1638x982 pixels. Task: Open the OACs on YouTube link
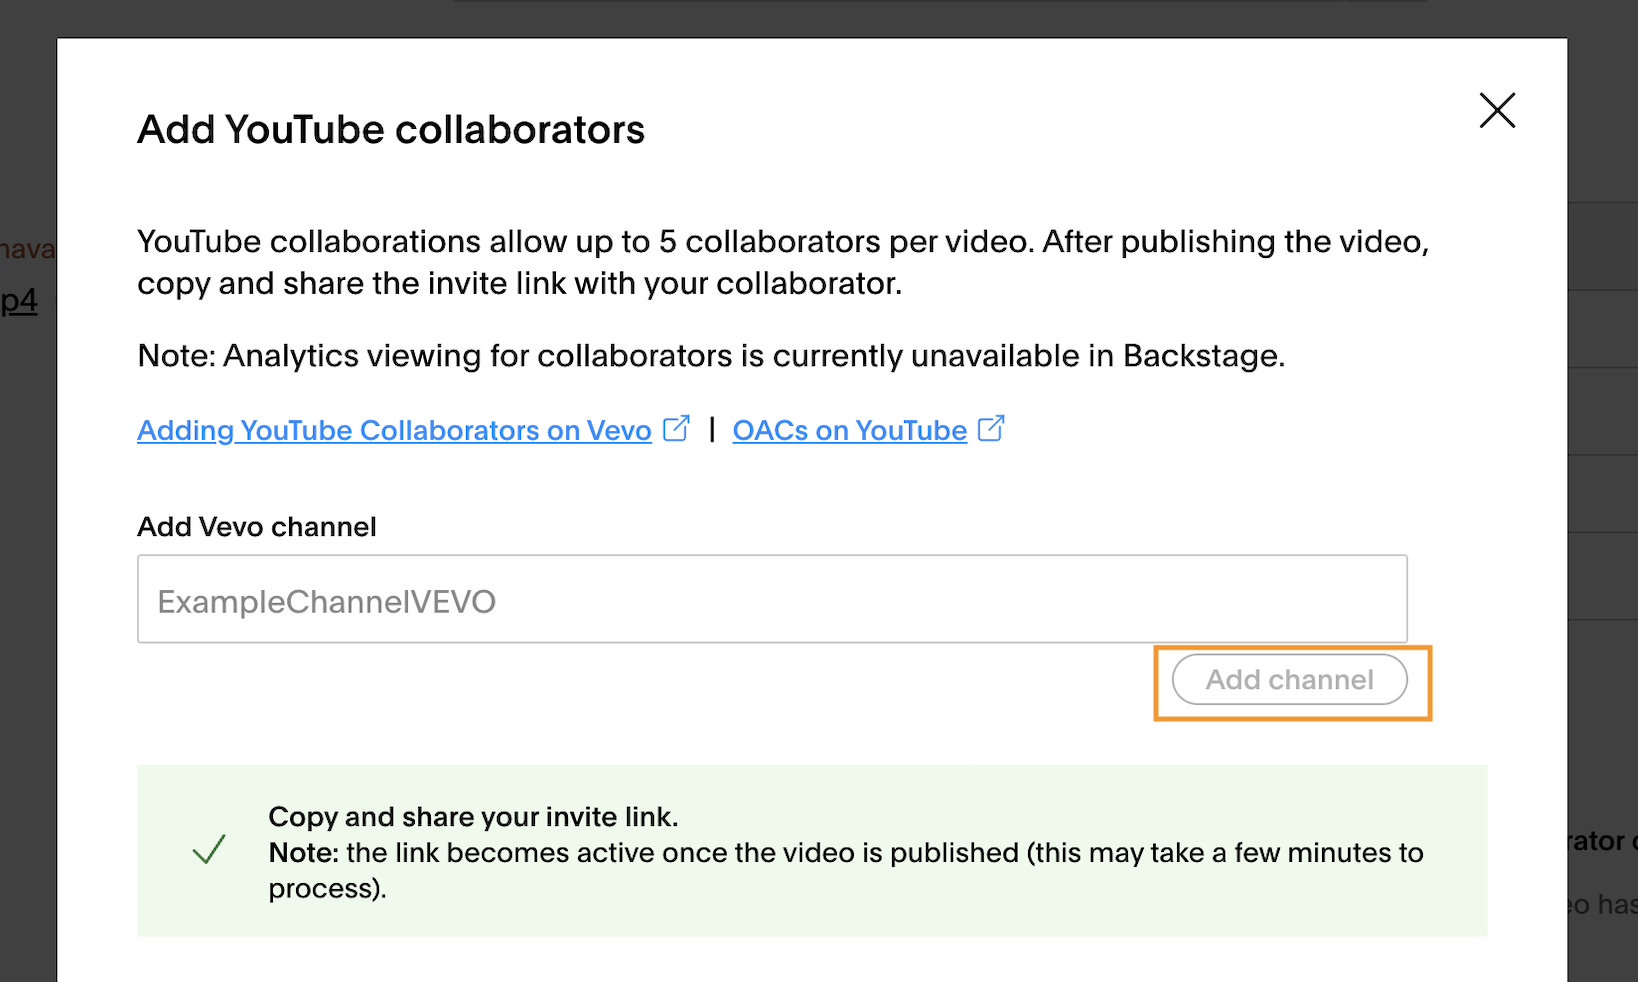click(x=849, y=430)
